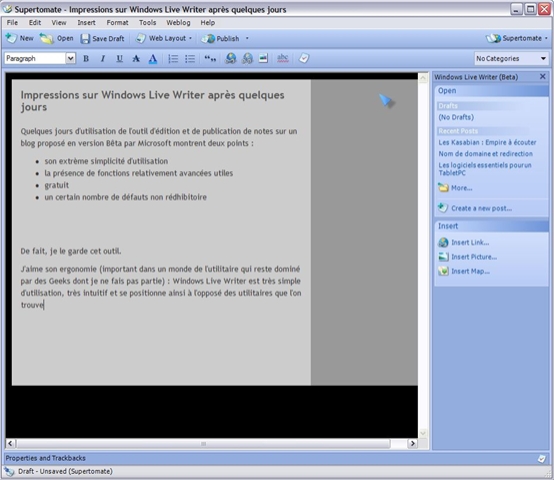Image resolution: width=554 pixels, height=480 pixels.
Task: Apply blockquote formatting
Action: pos(210,59)
